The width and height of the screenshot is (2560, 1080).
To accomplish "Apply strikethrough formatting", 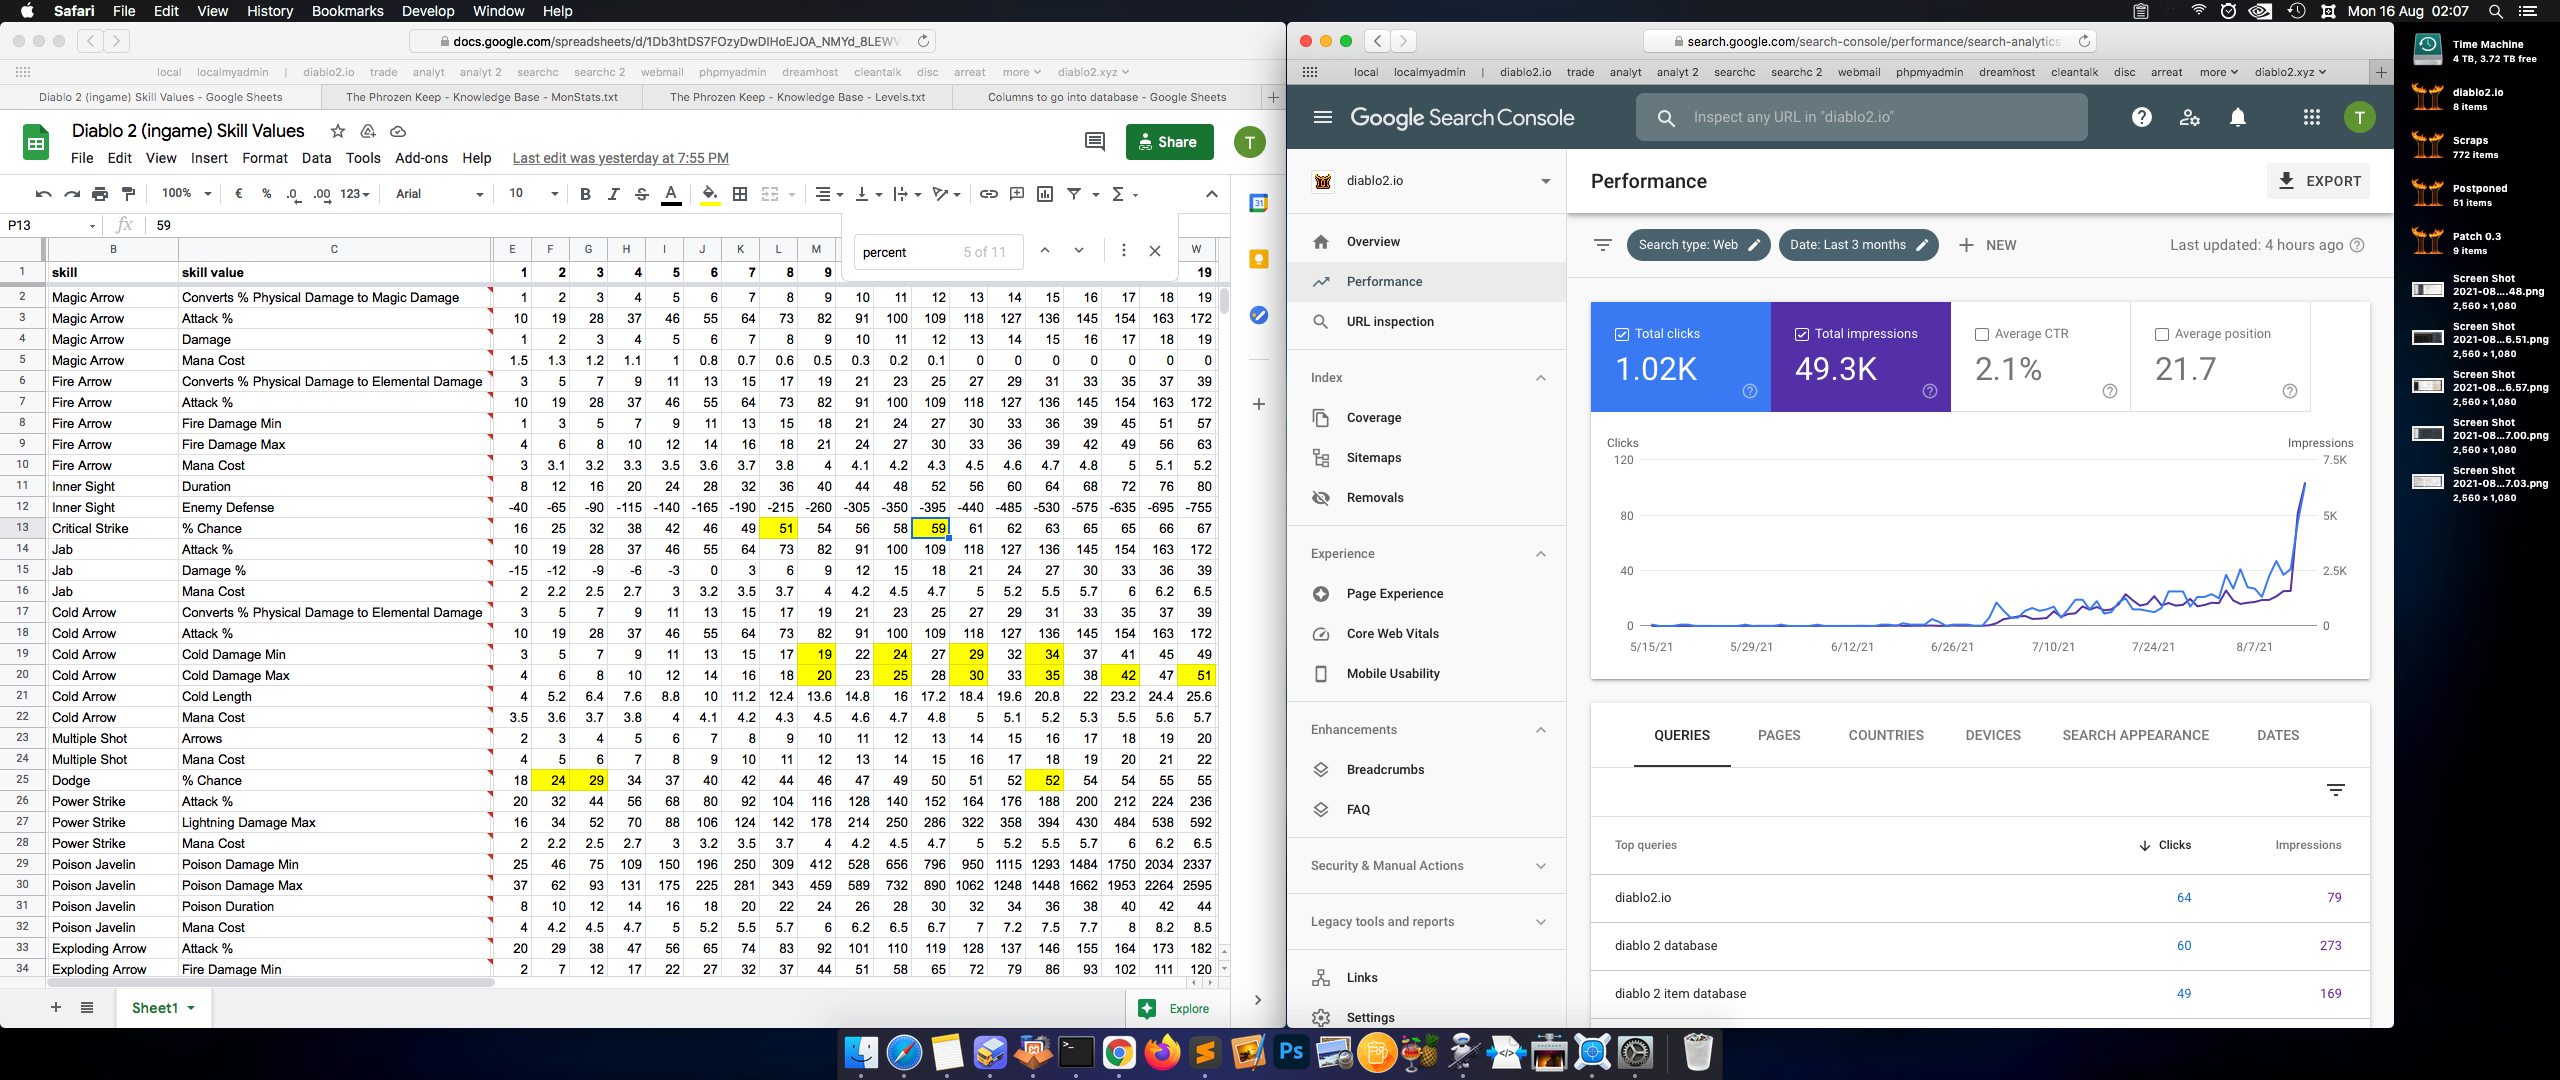I will coord(642,194).
